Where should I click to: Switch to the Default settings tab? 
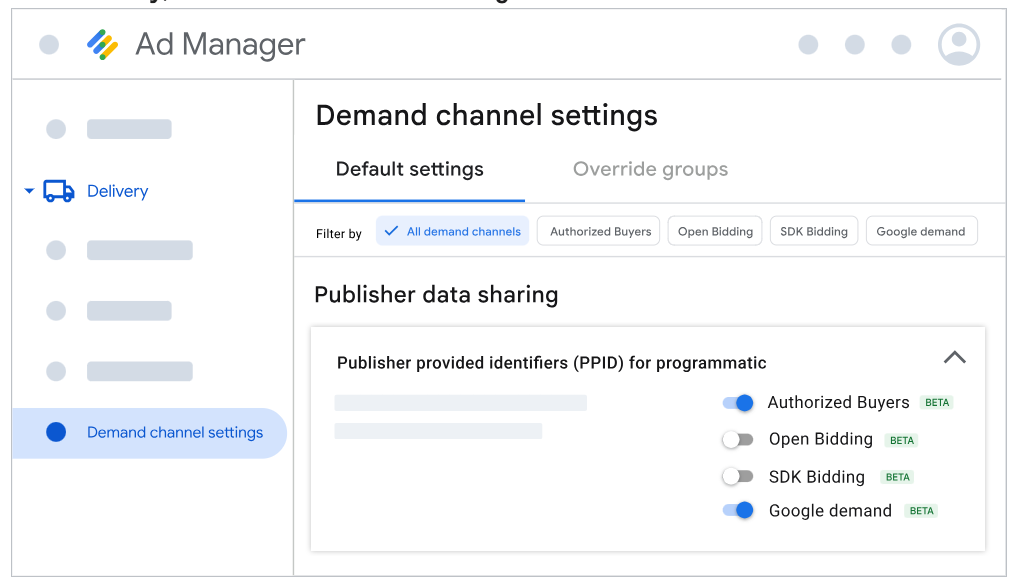(x=410, y=169)
